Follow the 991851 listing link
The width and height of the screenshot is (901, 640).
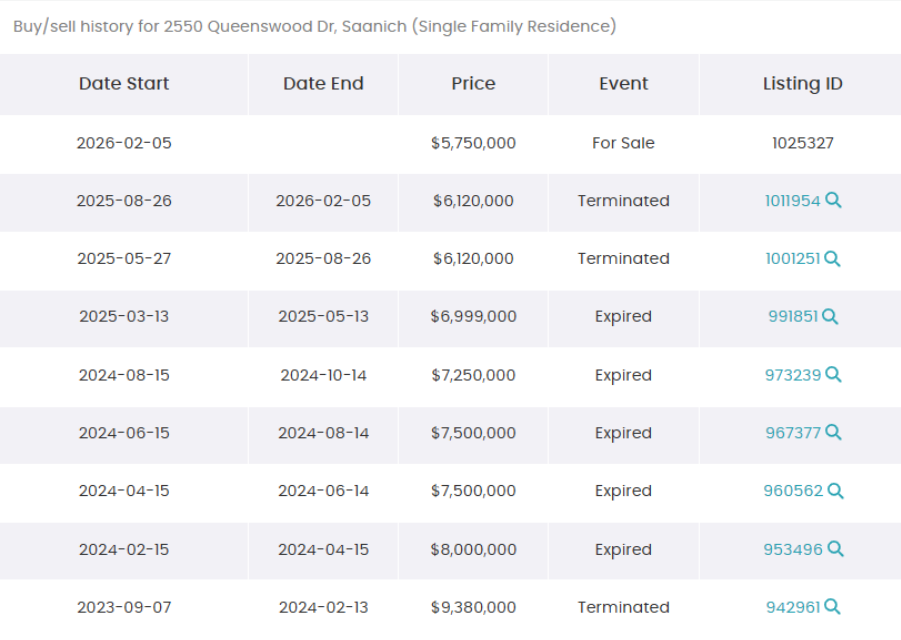(793, 317)
